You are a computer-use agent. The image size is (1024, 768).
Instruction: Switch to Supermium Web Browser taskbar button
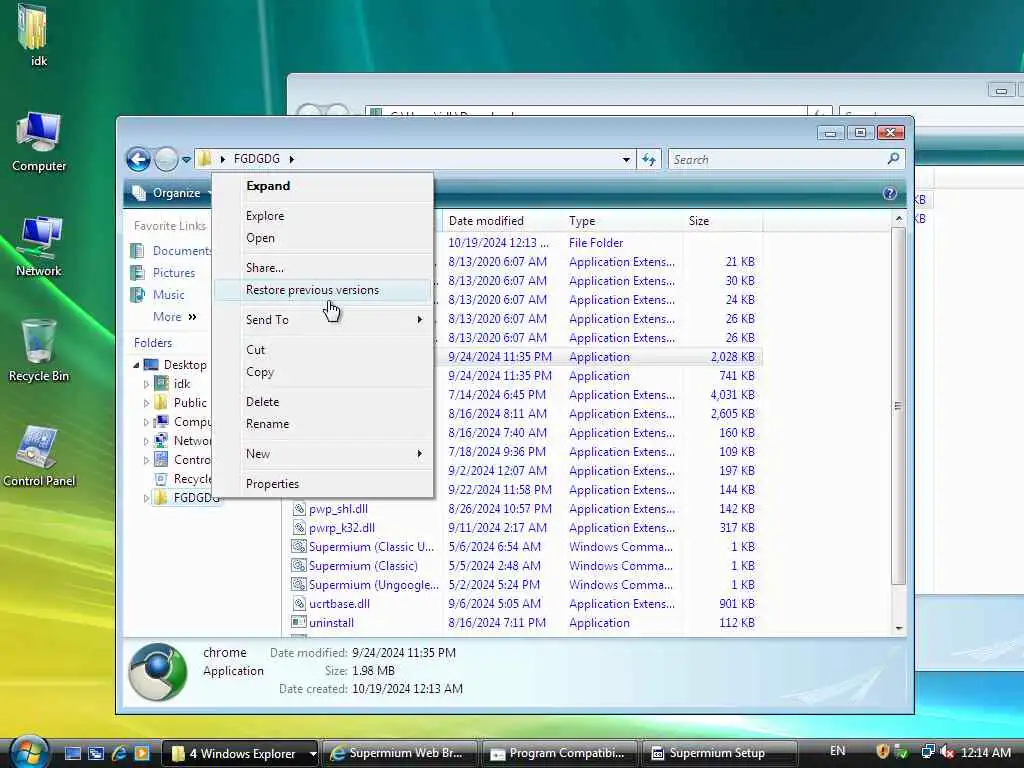click(x=400, y=753)
